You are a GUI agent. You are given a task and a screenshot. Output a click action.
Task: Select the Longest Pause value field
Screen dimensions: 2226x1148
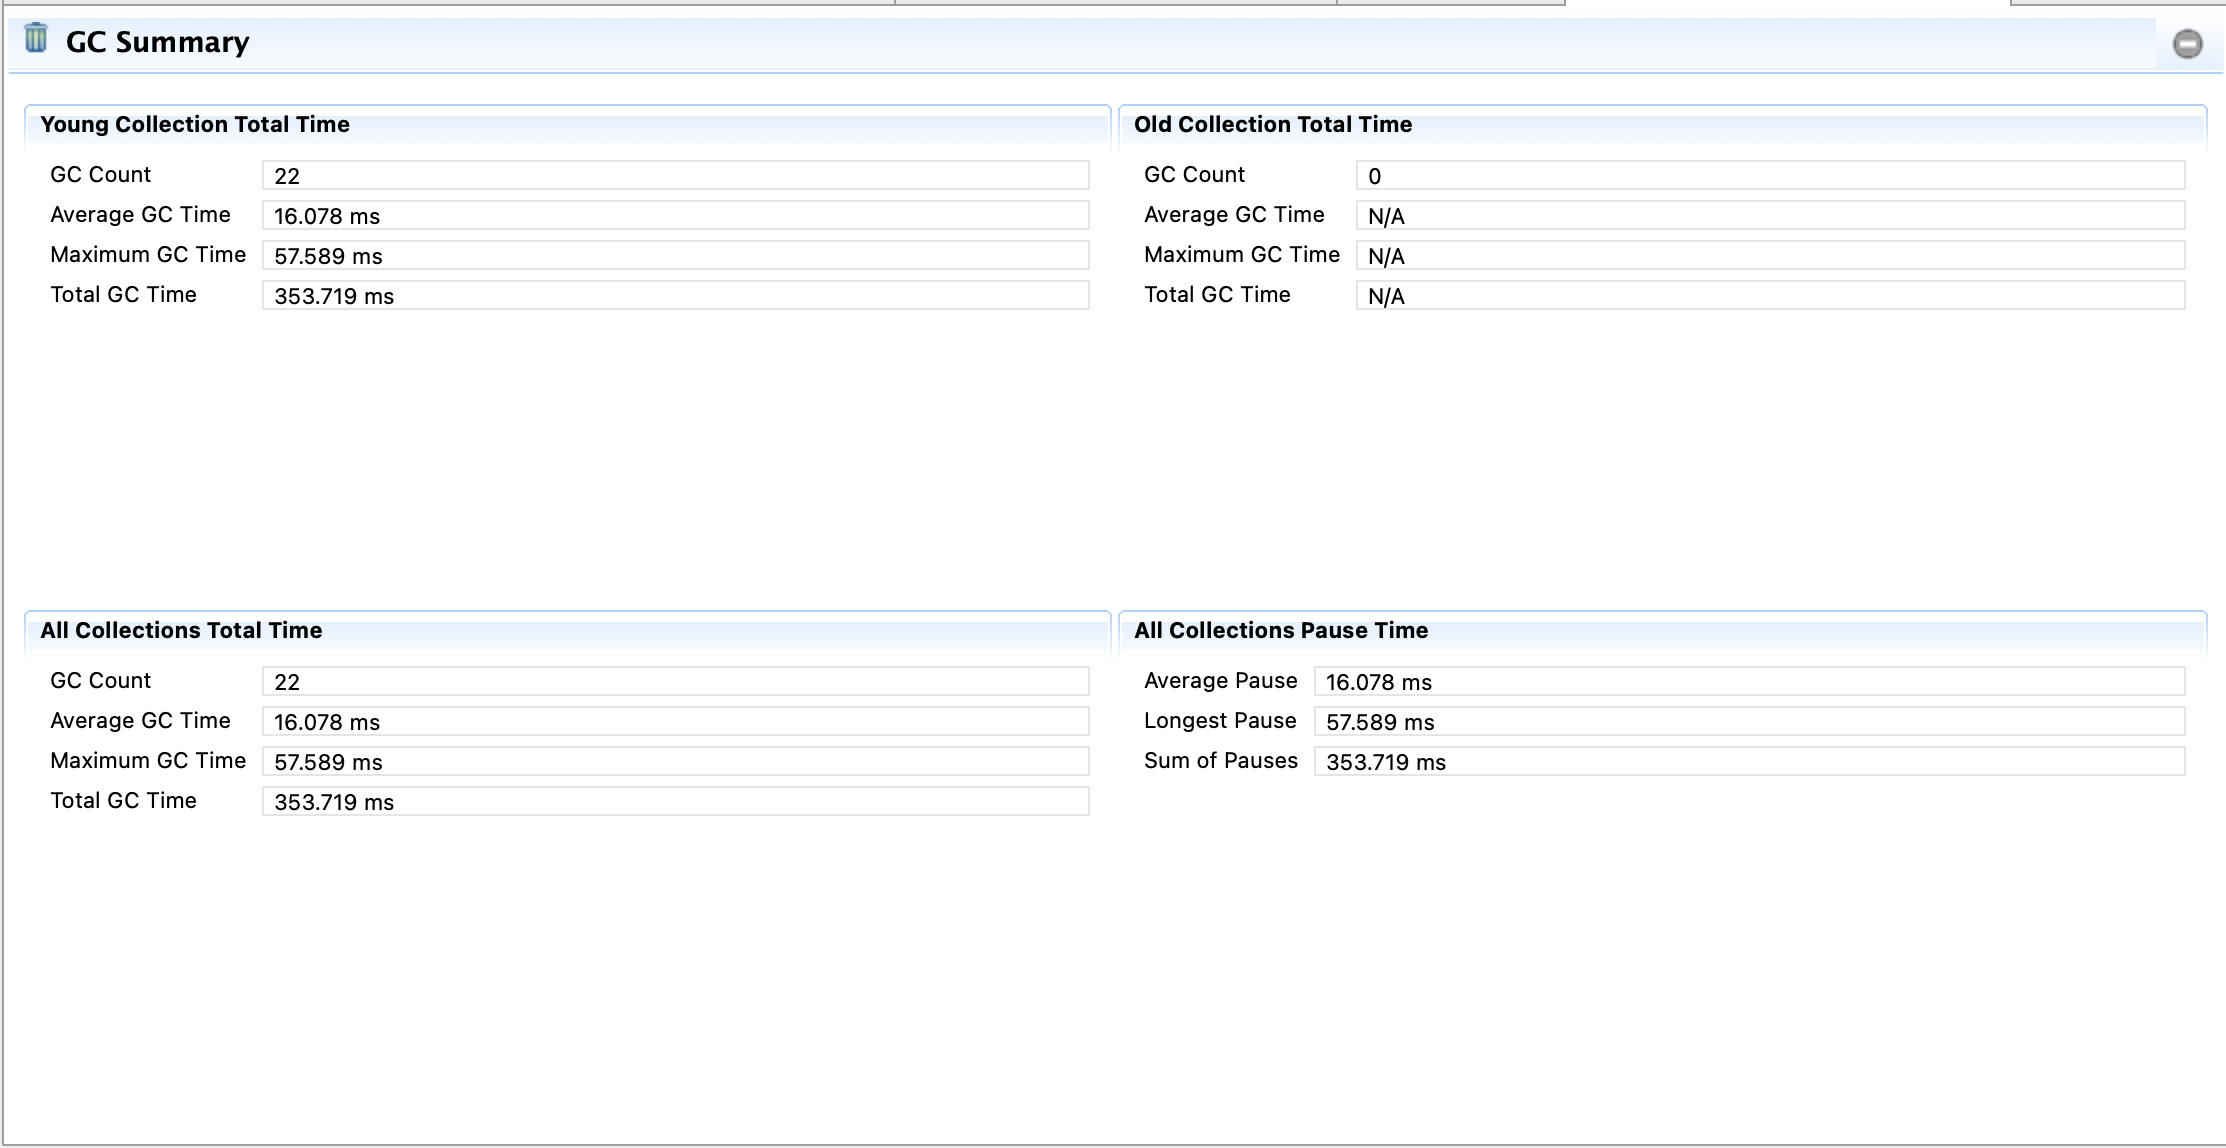tap(1749, 721)
